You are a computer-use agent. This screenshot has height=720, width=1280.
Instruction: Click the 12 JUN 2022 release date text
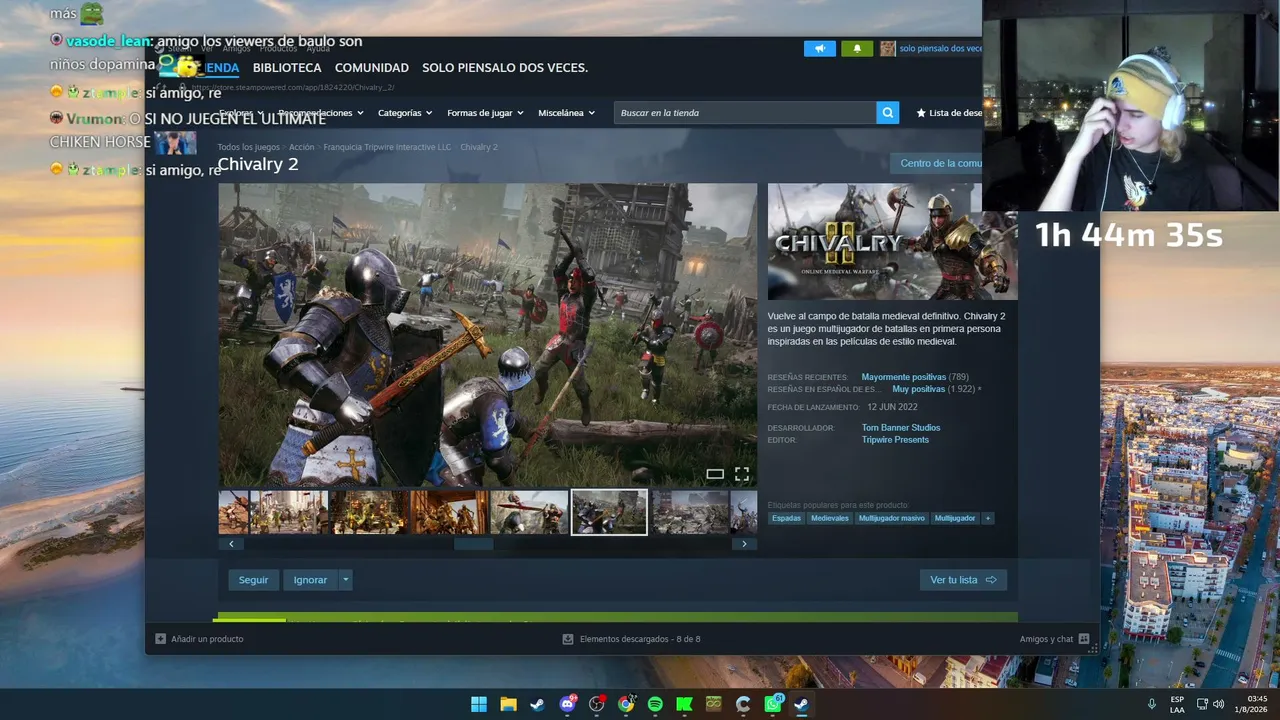(x=892, y=407)
